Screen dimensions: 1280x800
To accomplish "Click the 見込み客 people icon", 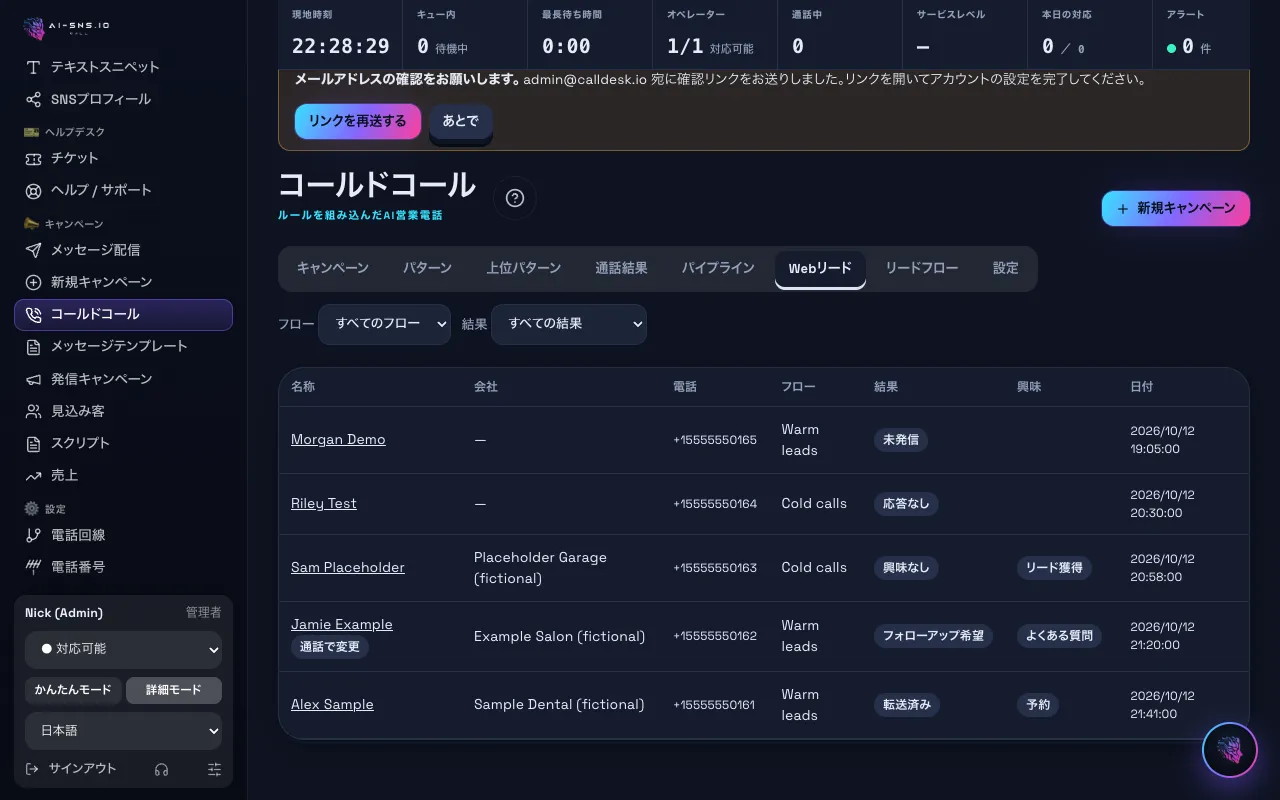I will 33,411.
